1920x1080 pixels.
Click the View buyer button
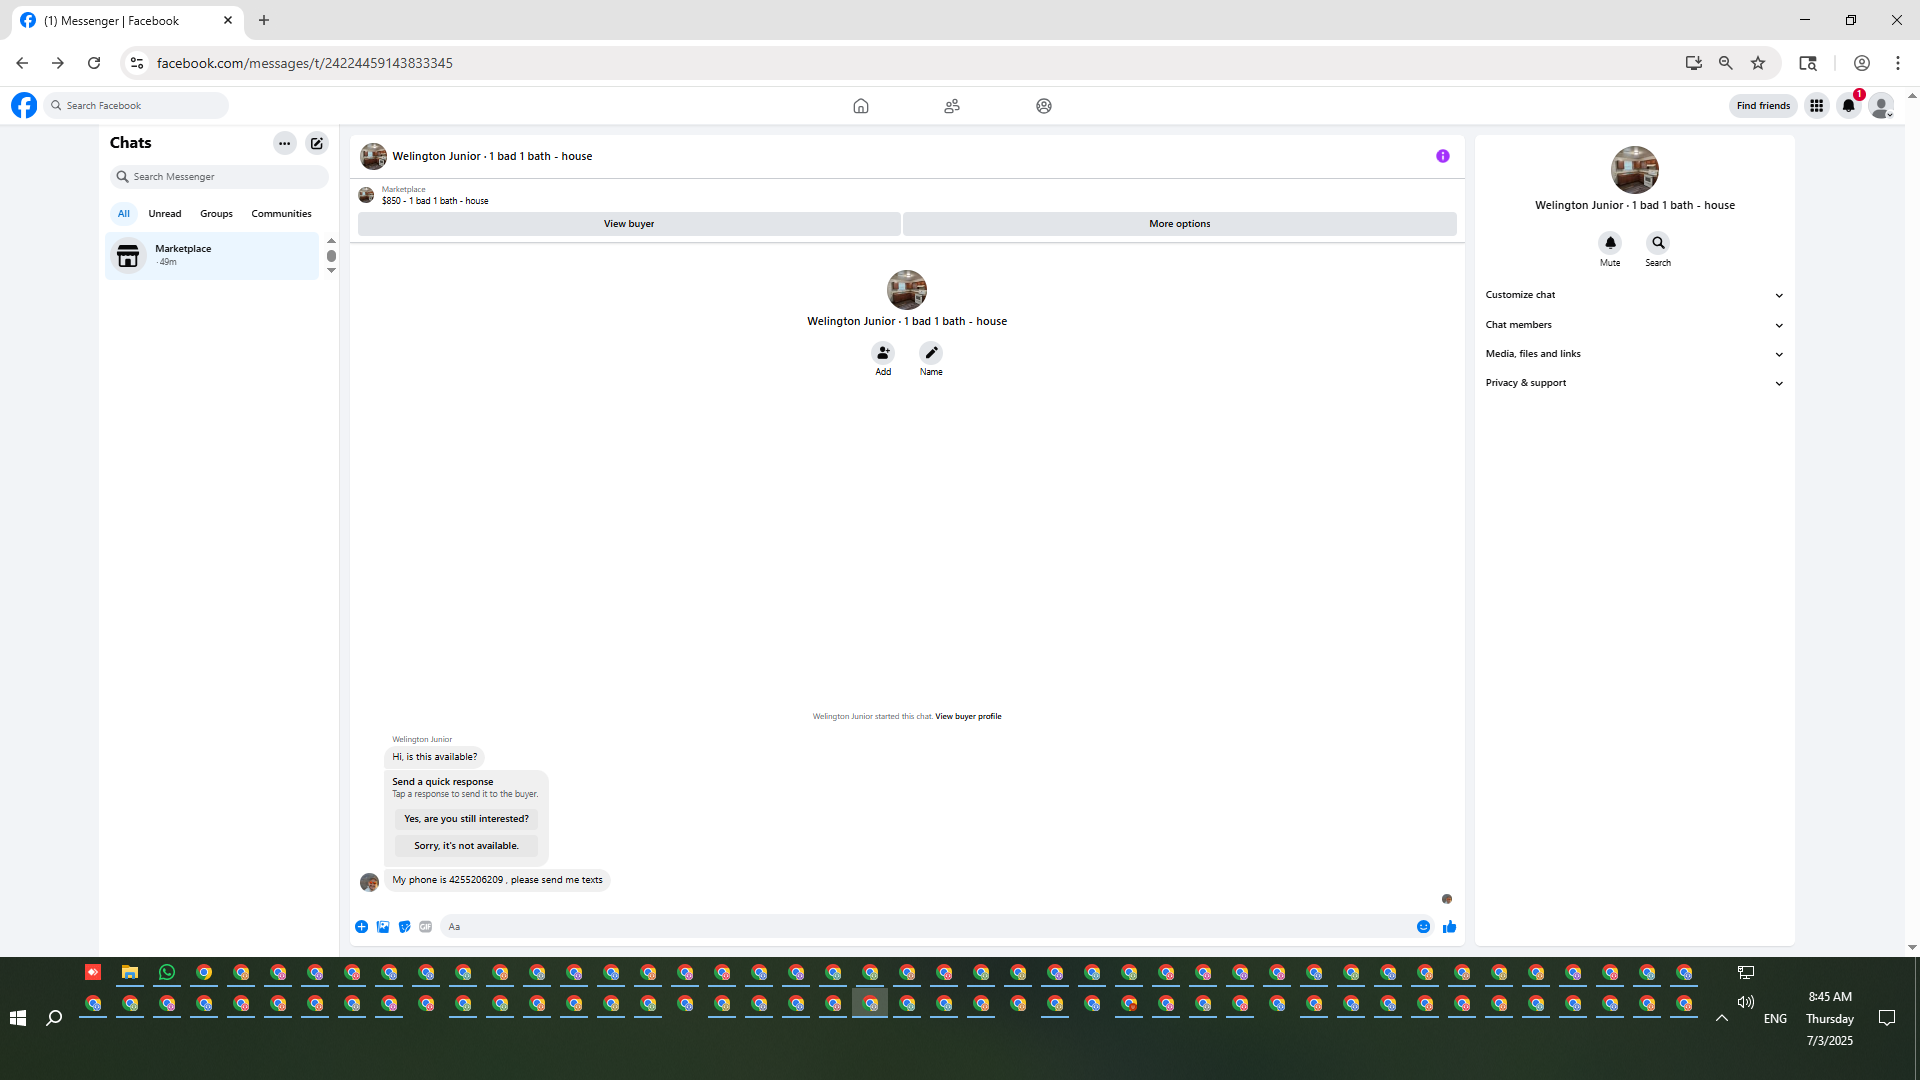tap(628, 224)
